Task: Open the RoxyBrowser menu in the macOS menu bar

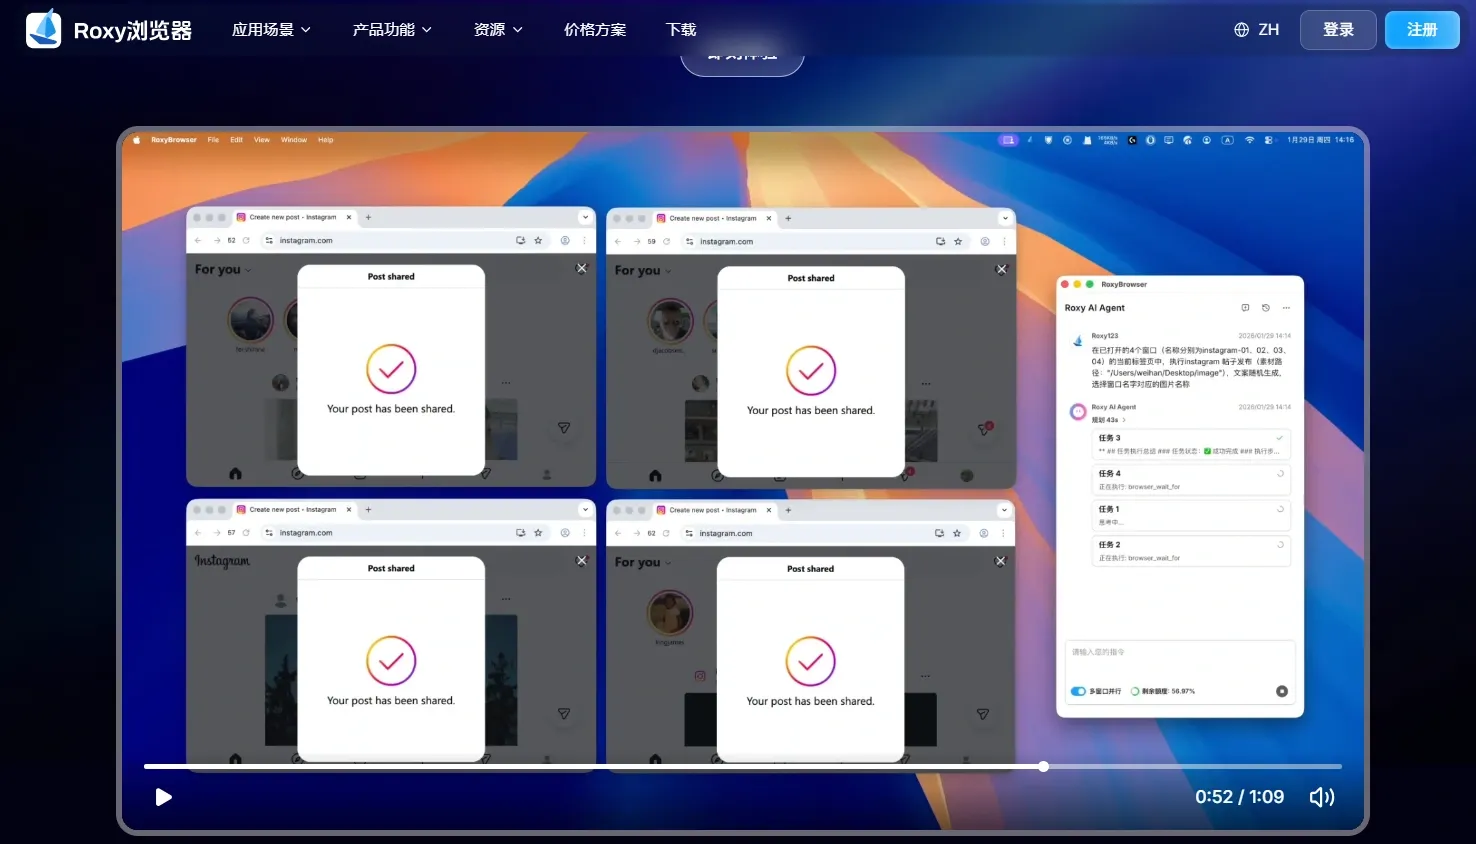Action: (x=174, y=140)
